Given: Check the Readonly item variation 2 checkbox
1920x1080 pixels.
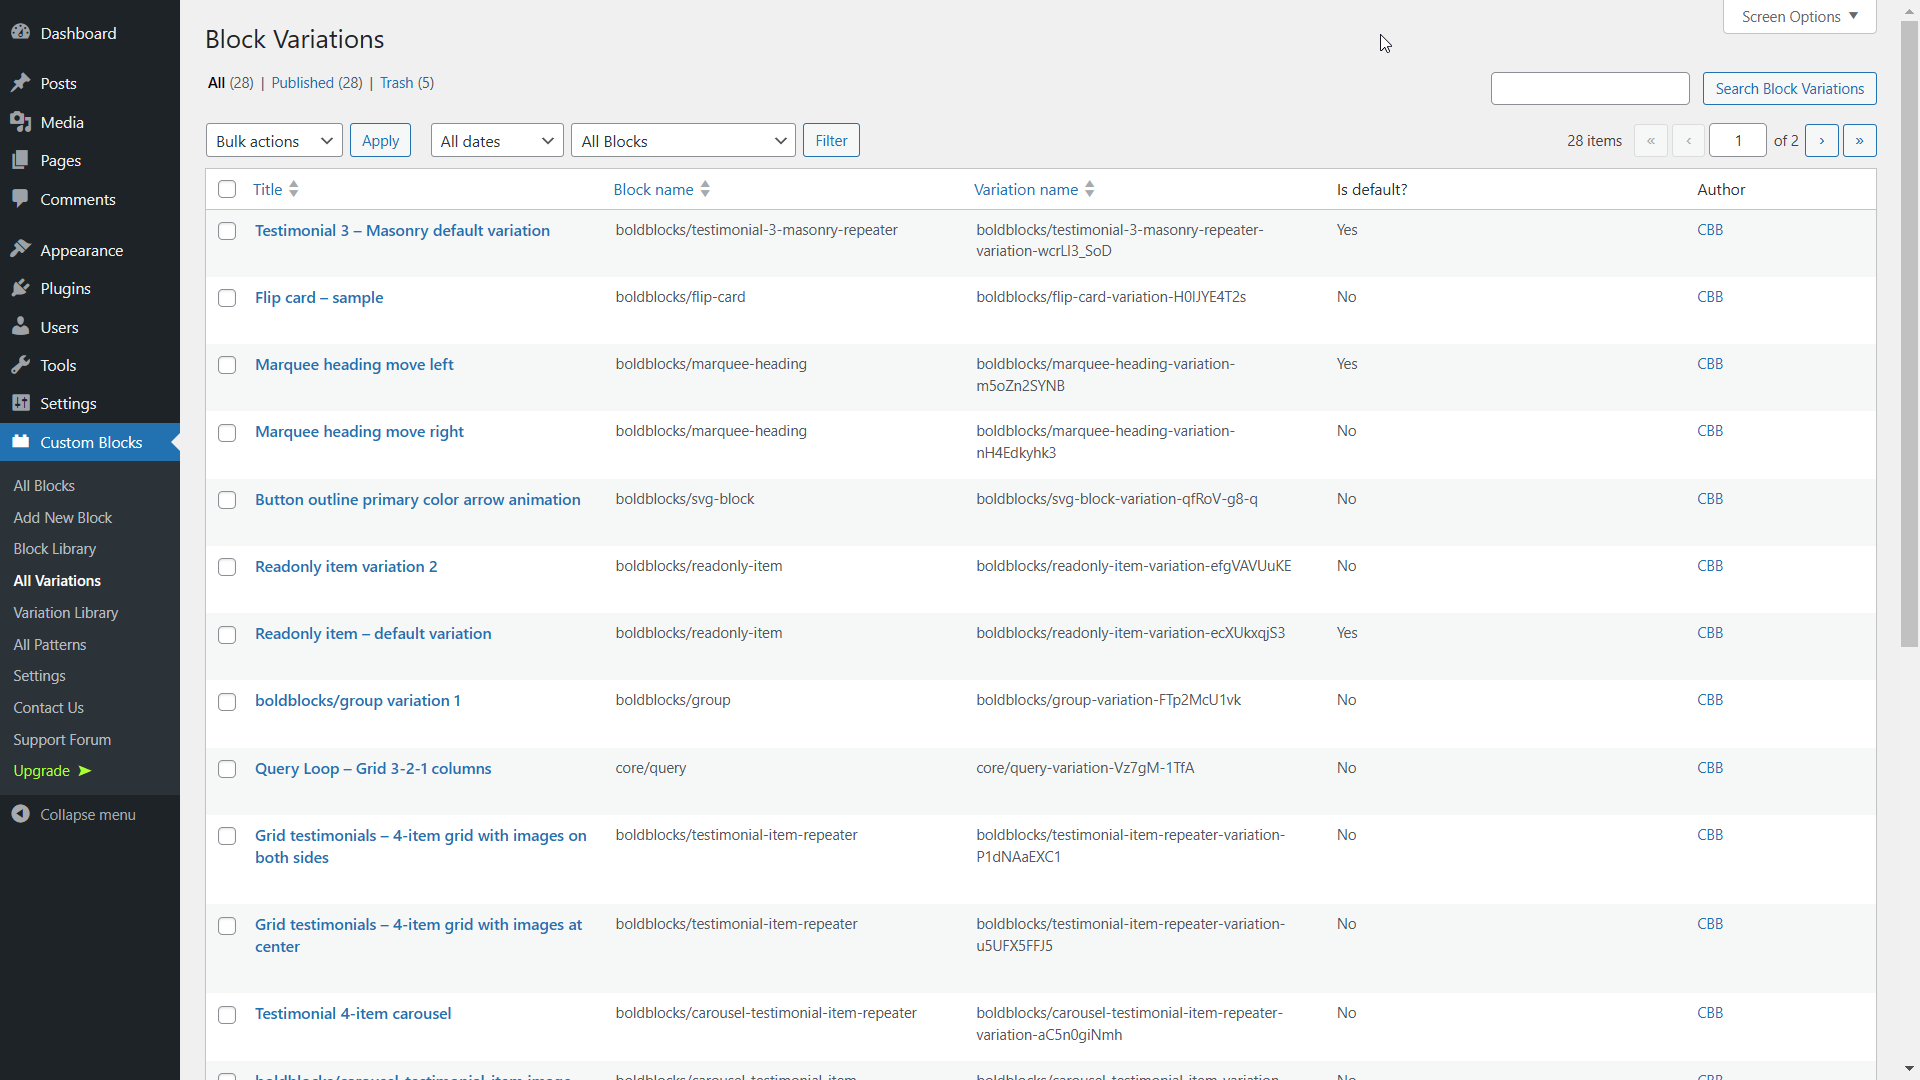Looking at the screenshot, I should point(227,567).
